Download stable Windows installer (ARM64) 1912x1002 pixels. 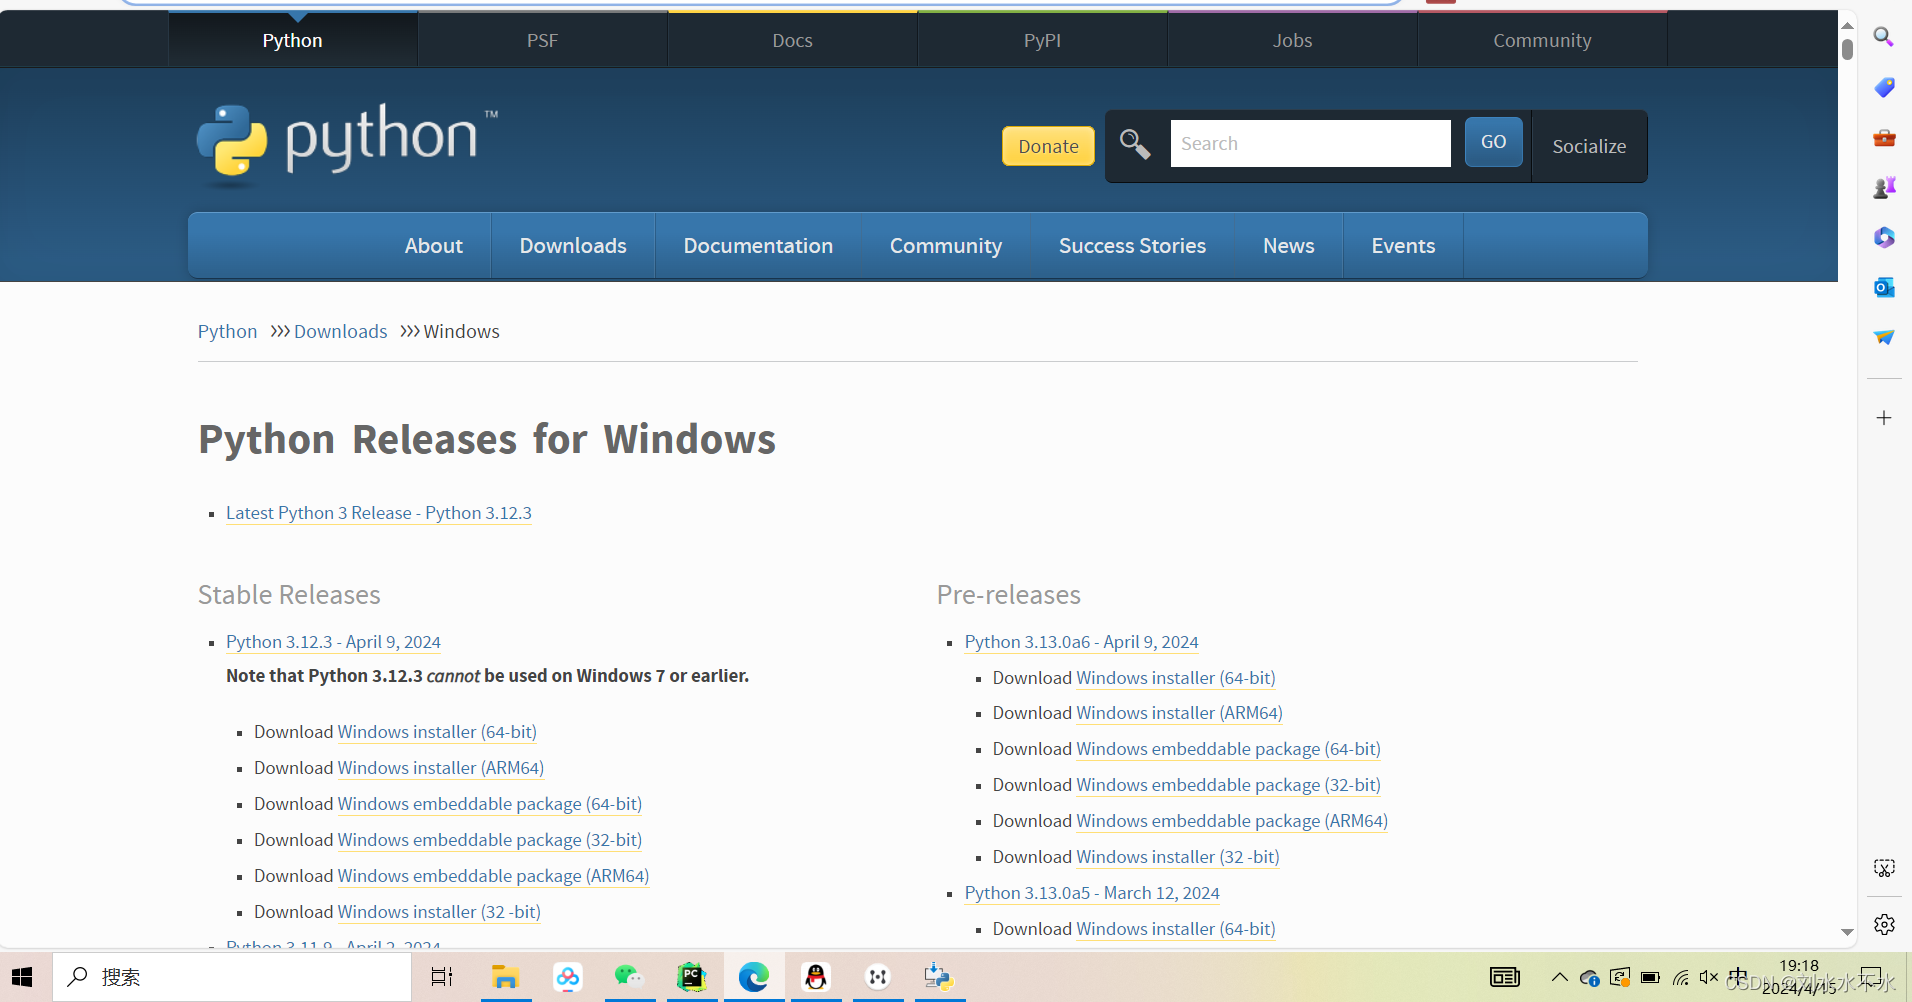(x=441, y=768)
